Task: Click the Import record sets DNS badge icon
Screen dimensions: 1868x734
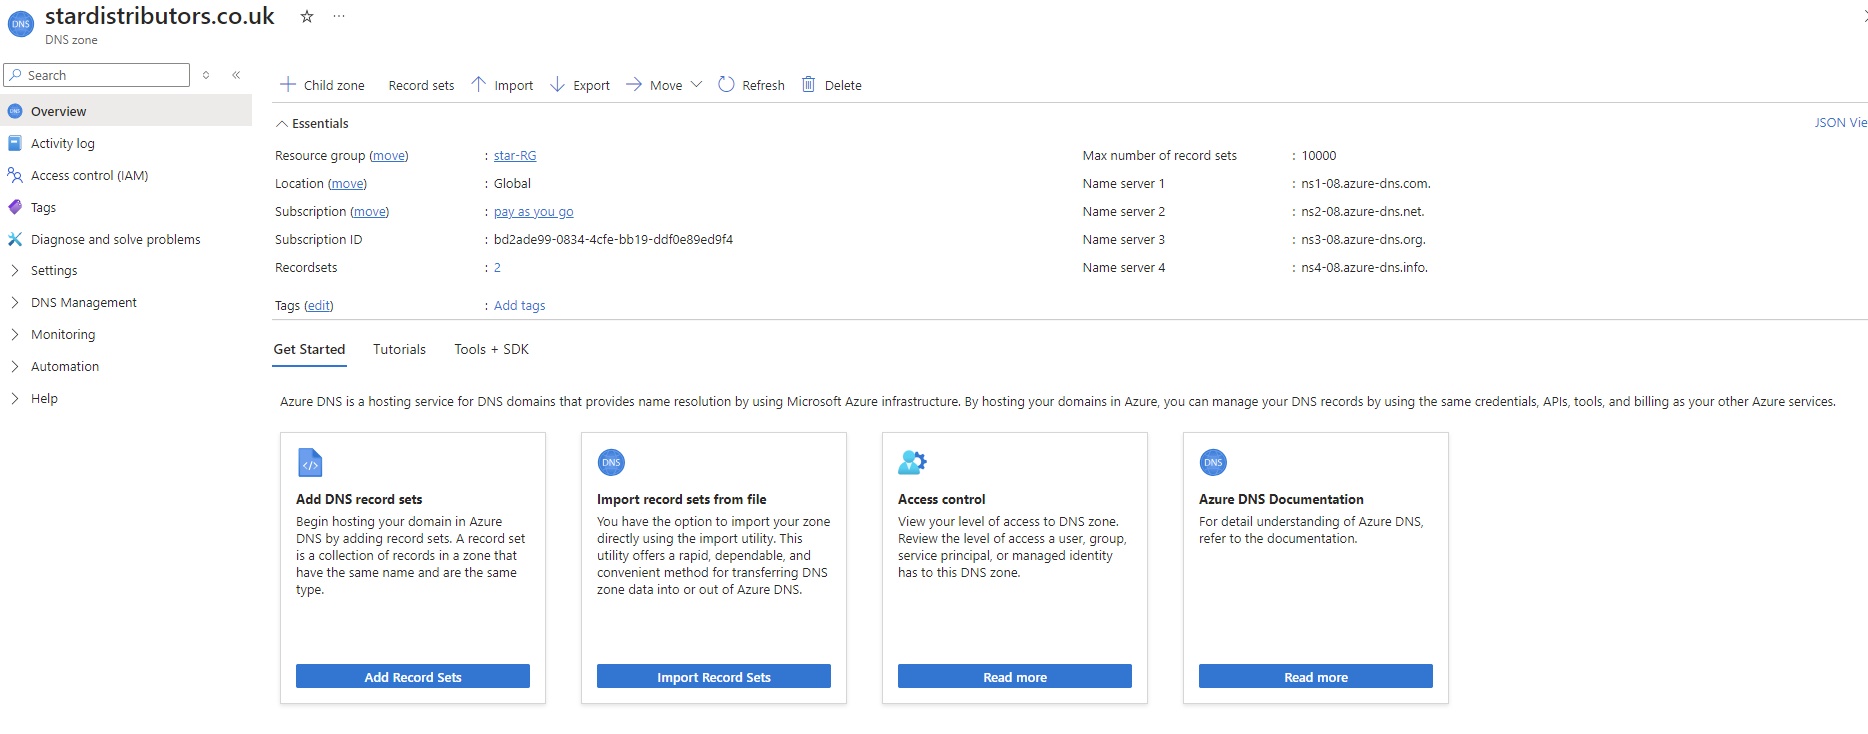Action: tap(611, 462)
